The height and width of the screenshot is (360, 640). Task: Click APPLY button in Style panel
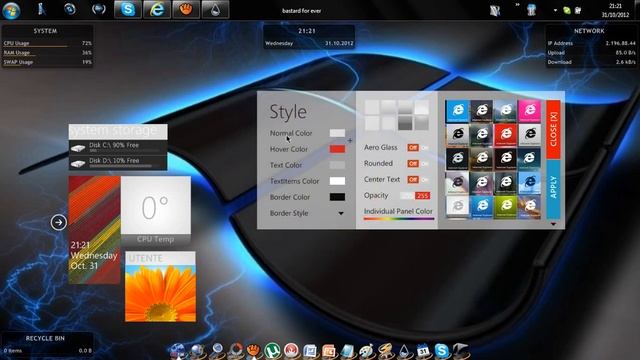click(x=553, y=189)
